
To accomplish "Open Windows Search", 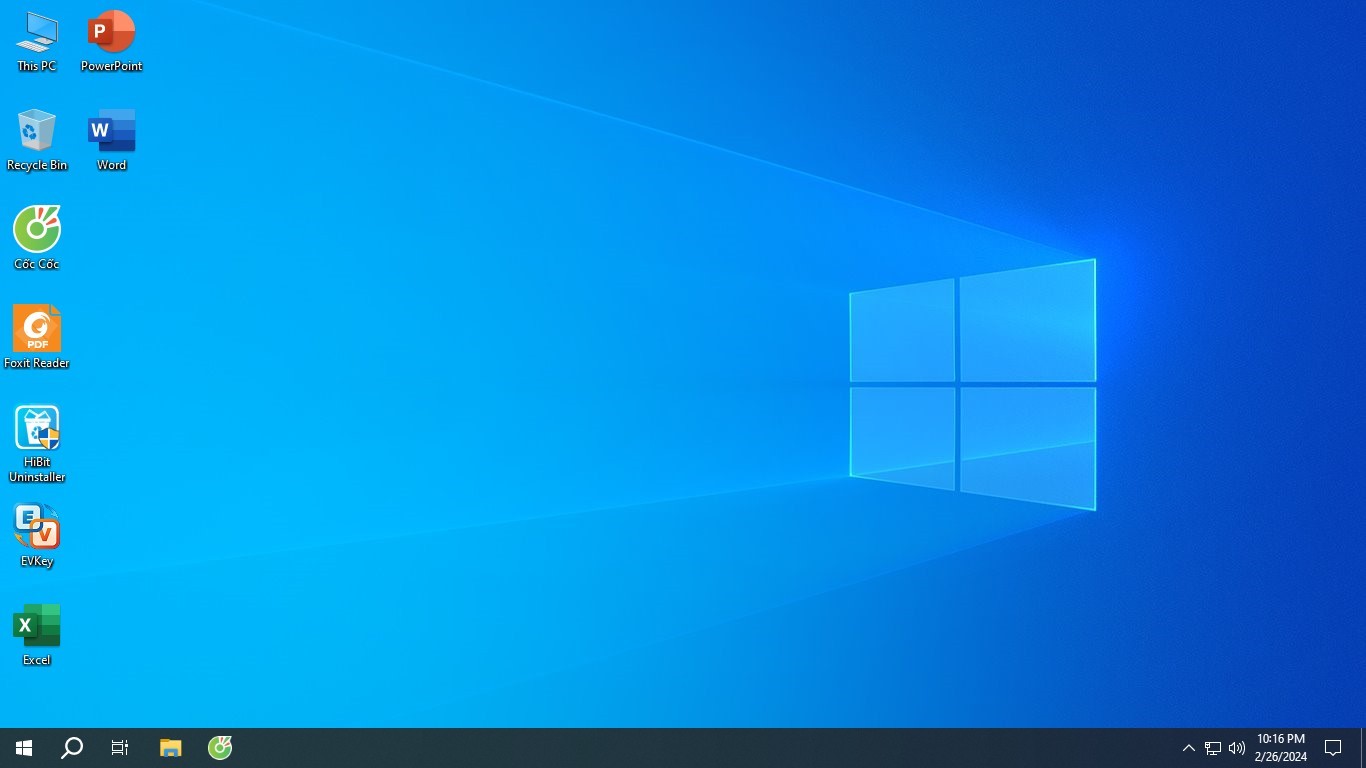I will tap(71, 747).
